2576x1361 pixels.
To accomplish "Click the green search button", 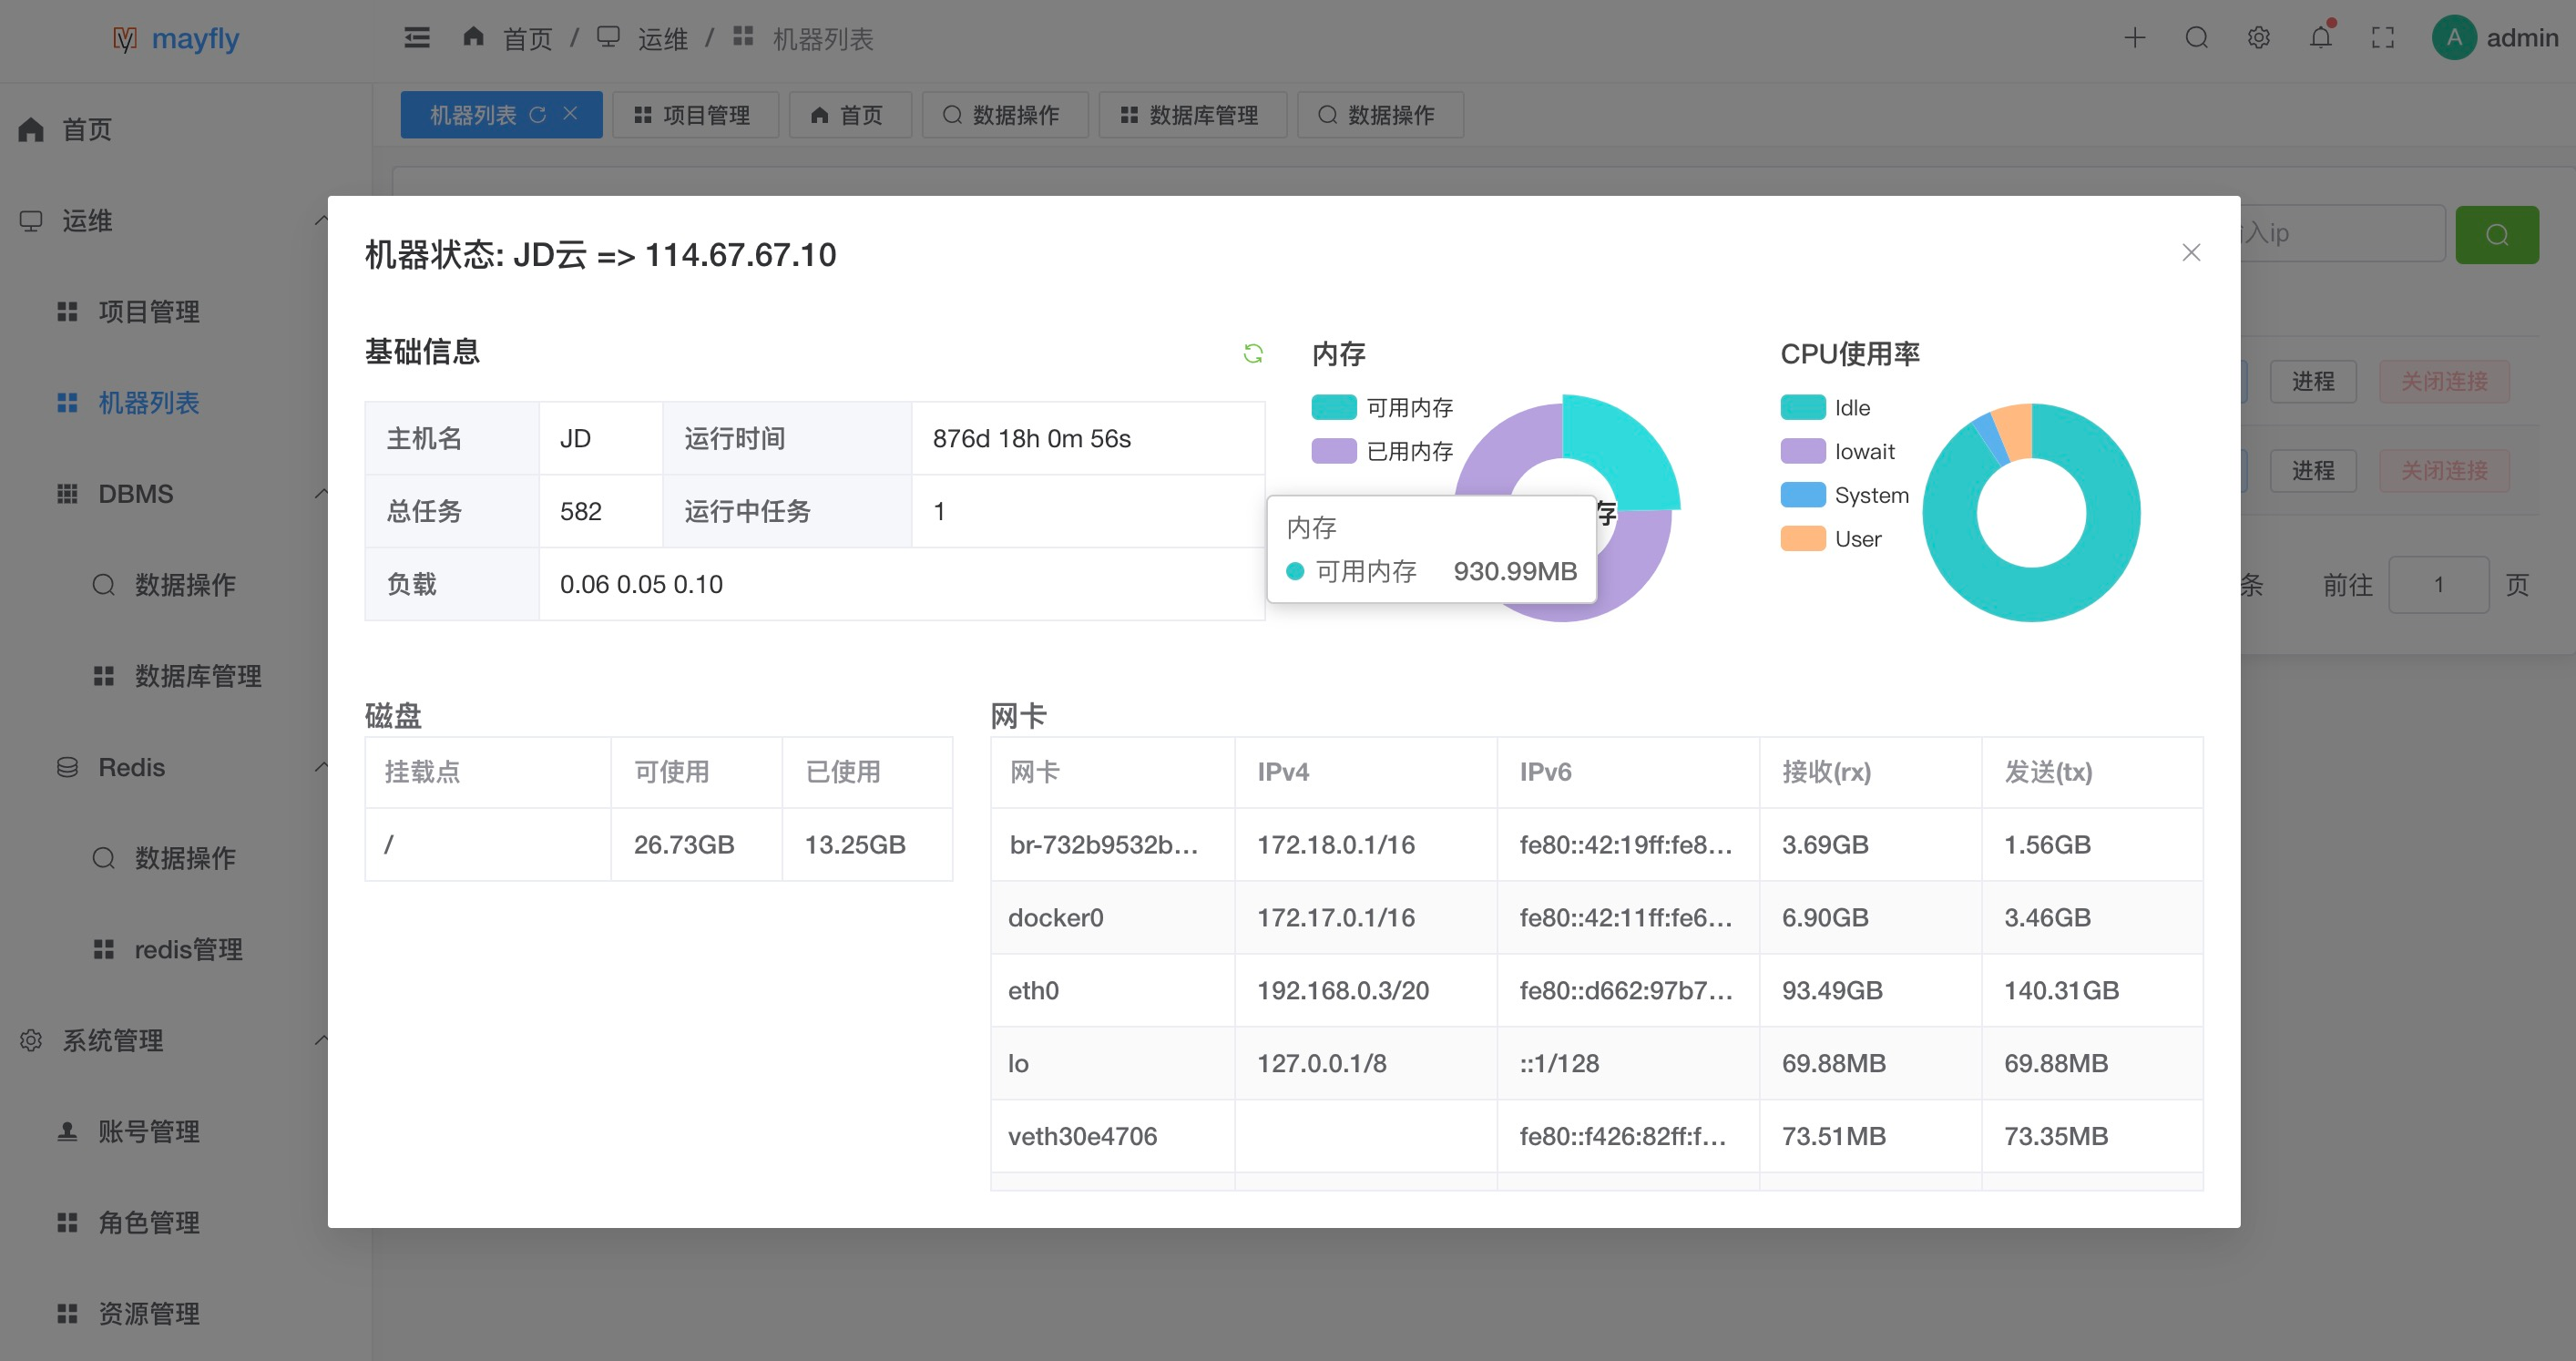I will pos(2496,234).
